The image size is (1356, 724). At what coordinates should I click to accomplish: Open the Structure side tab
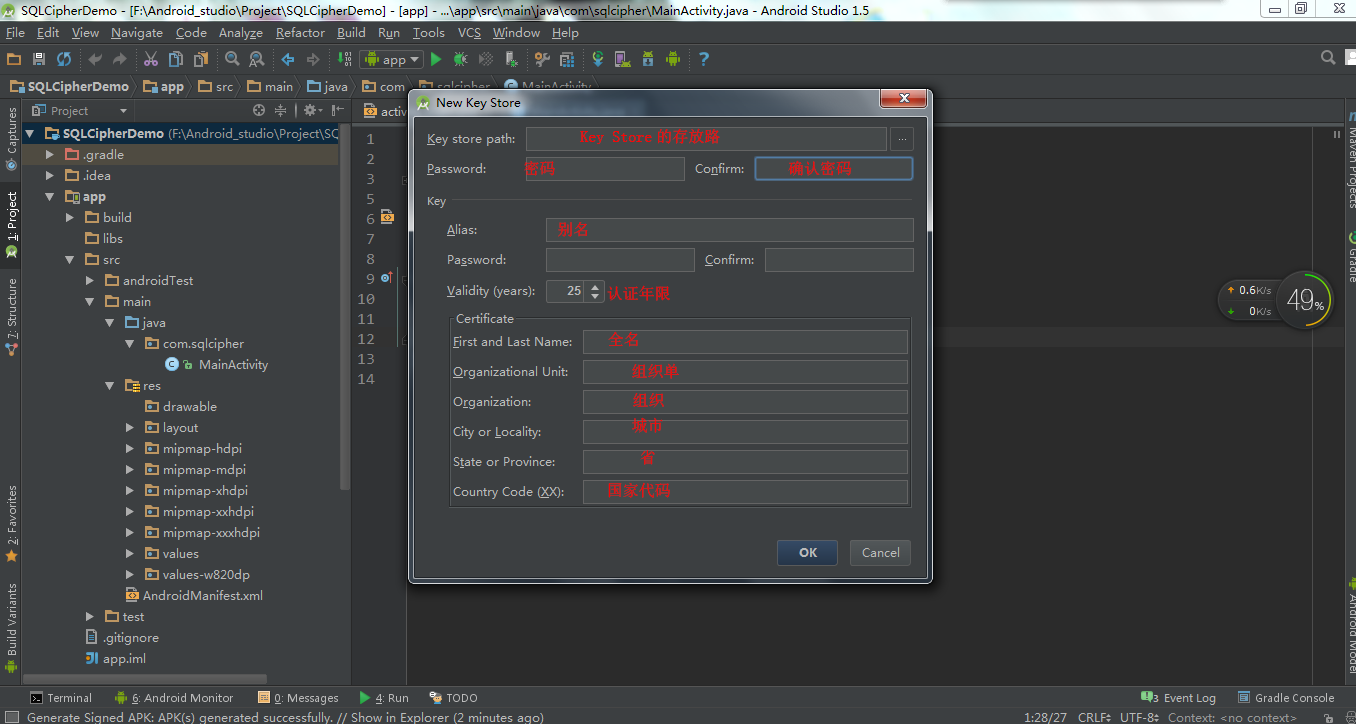coord(11,317)
